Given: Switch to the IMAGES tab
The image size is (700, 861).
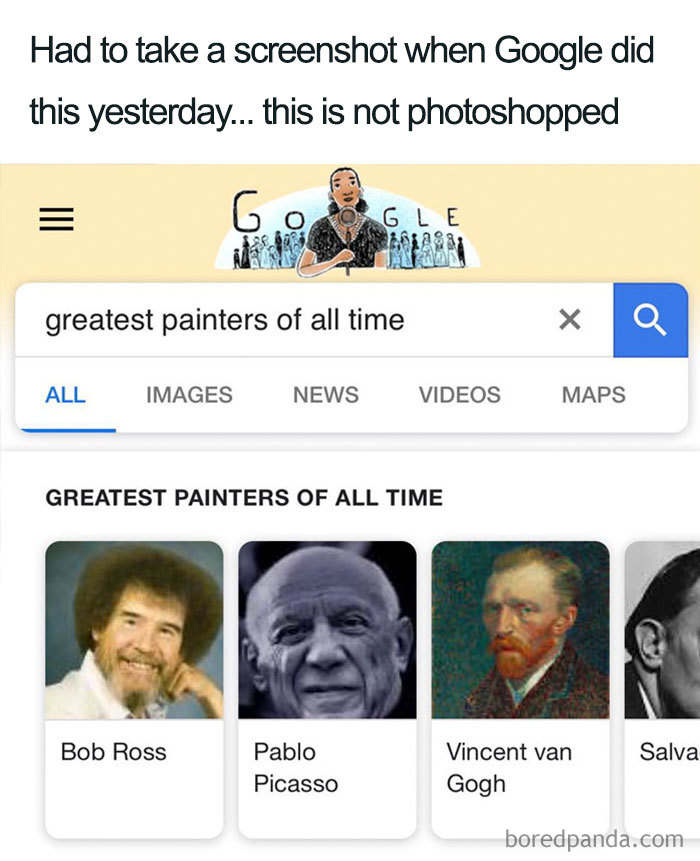Looking at the screenshot, I should point(189,394).
